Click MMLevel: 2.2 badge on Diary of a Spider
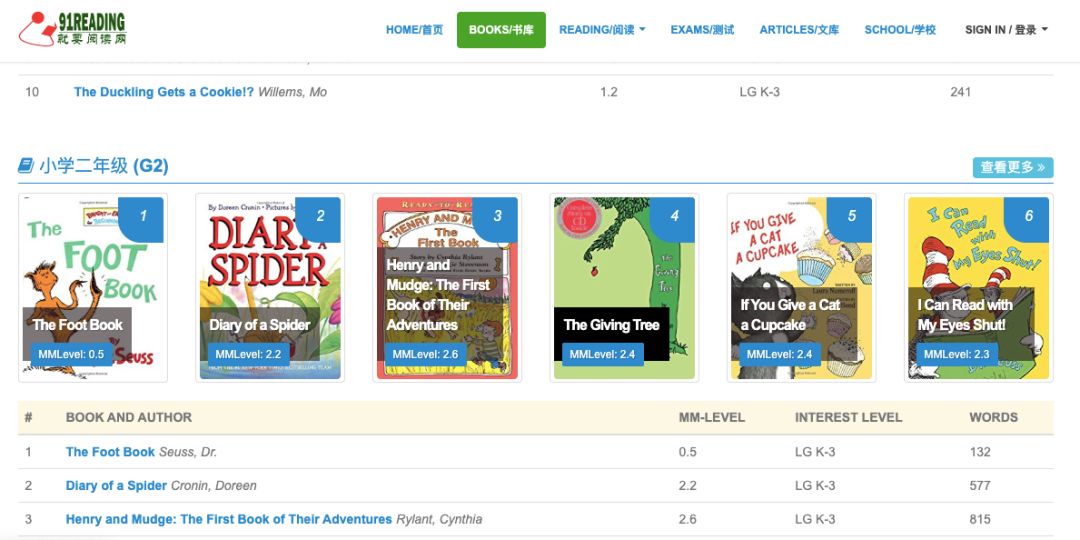 [249, 354]
